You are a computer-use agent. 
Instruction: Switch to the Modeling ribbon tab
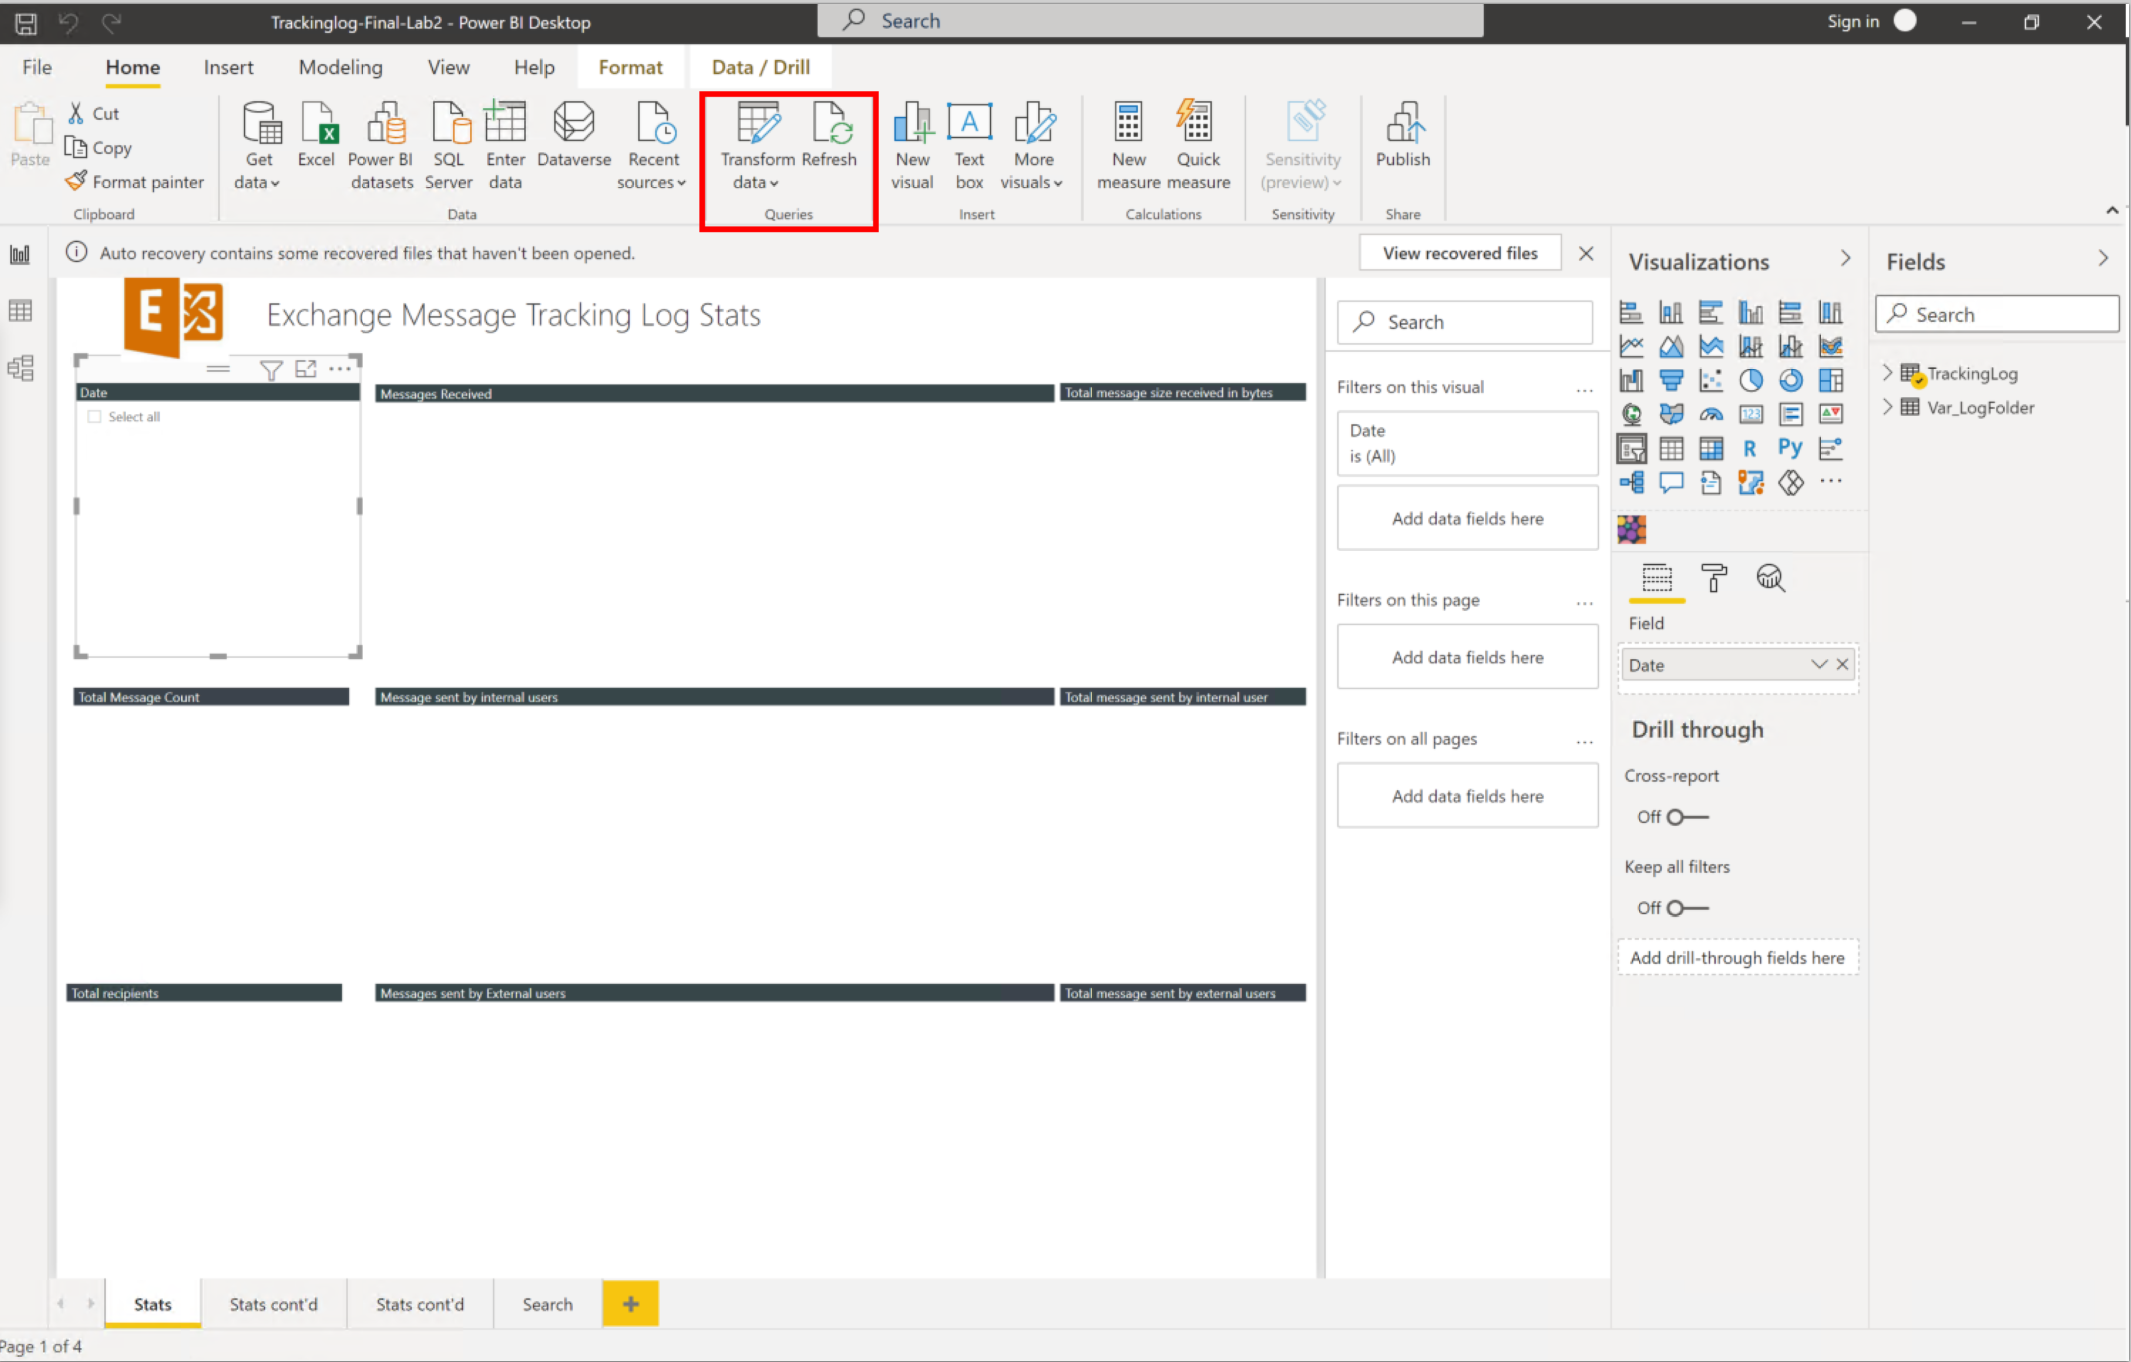point(340,67)
